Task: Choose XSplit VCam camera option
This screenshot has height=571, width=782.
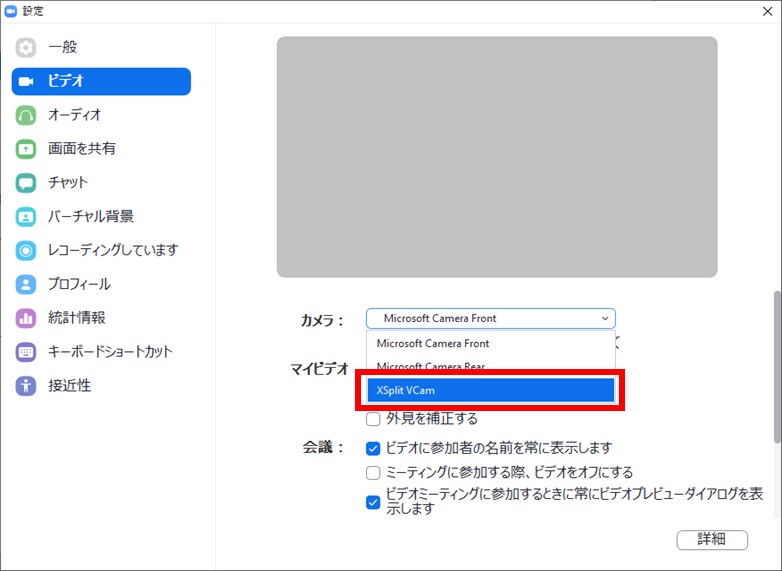Action: [x=491, y=390]
